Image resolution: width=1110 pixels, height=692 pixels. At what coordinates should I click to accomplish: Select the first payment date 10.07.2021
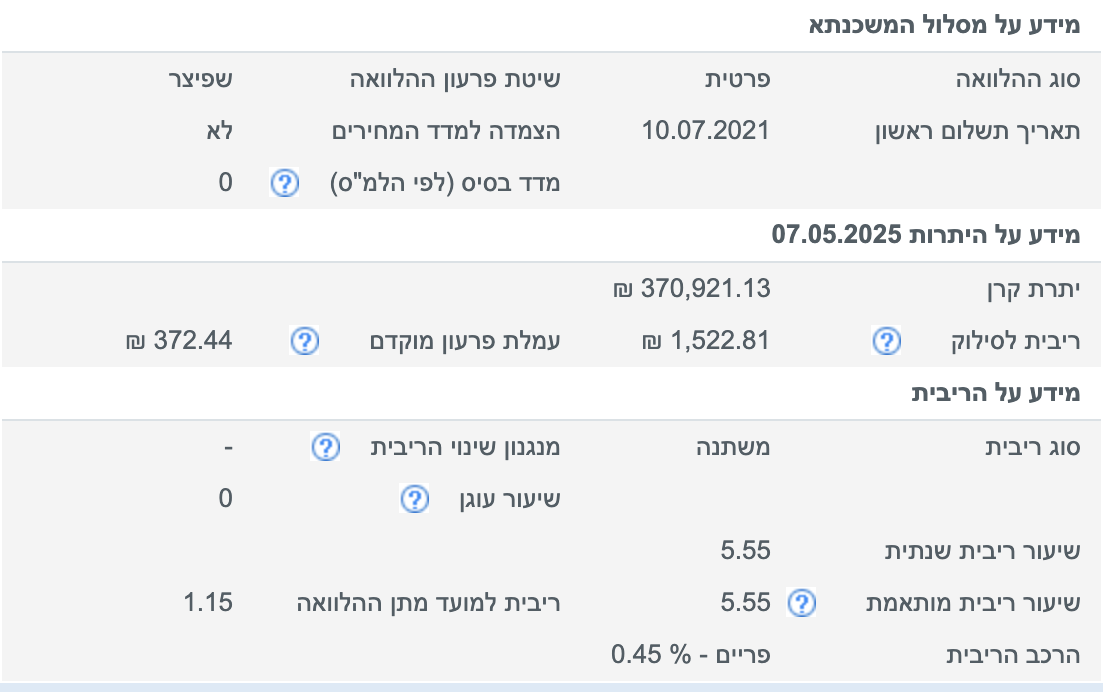click(706, 130)
